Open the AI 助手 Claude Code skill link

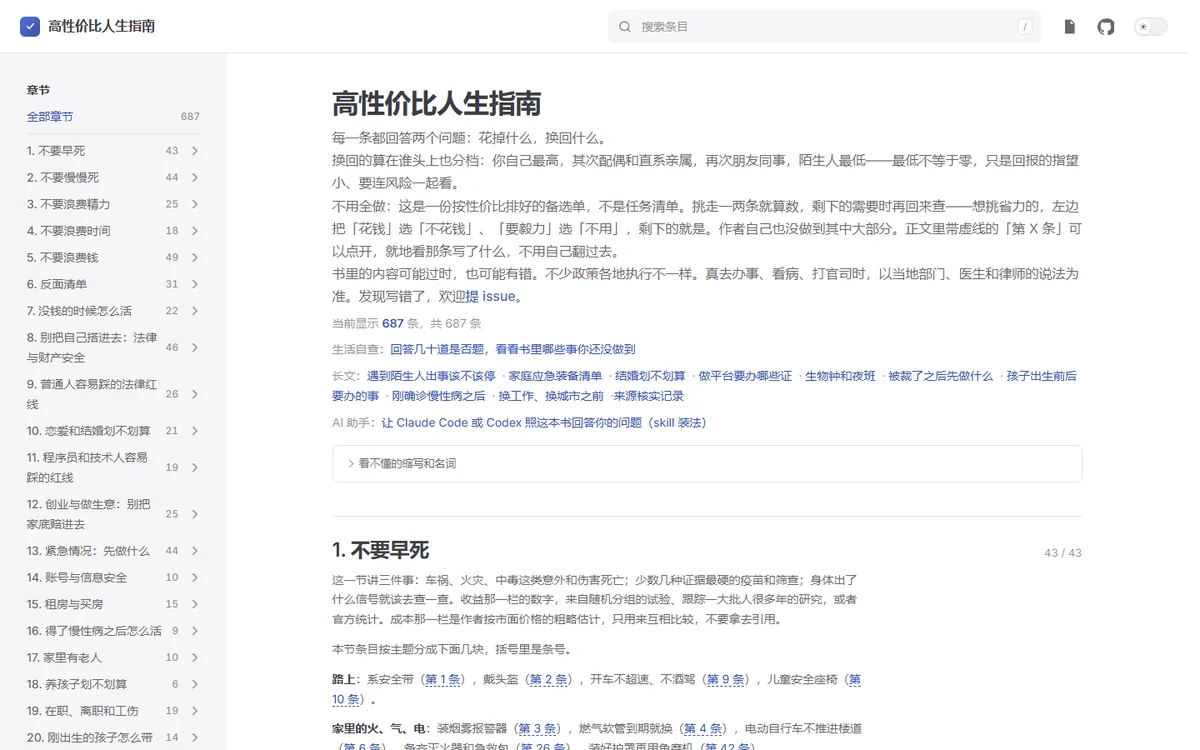point(544,423)
